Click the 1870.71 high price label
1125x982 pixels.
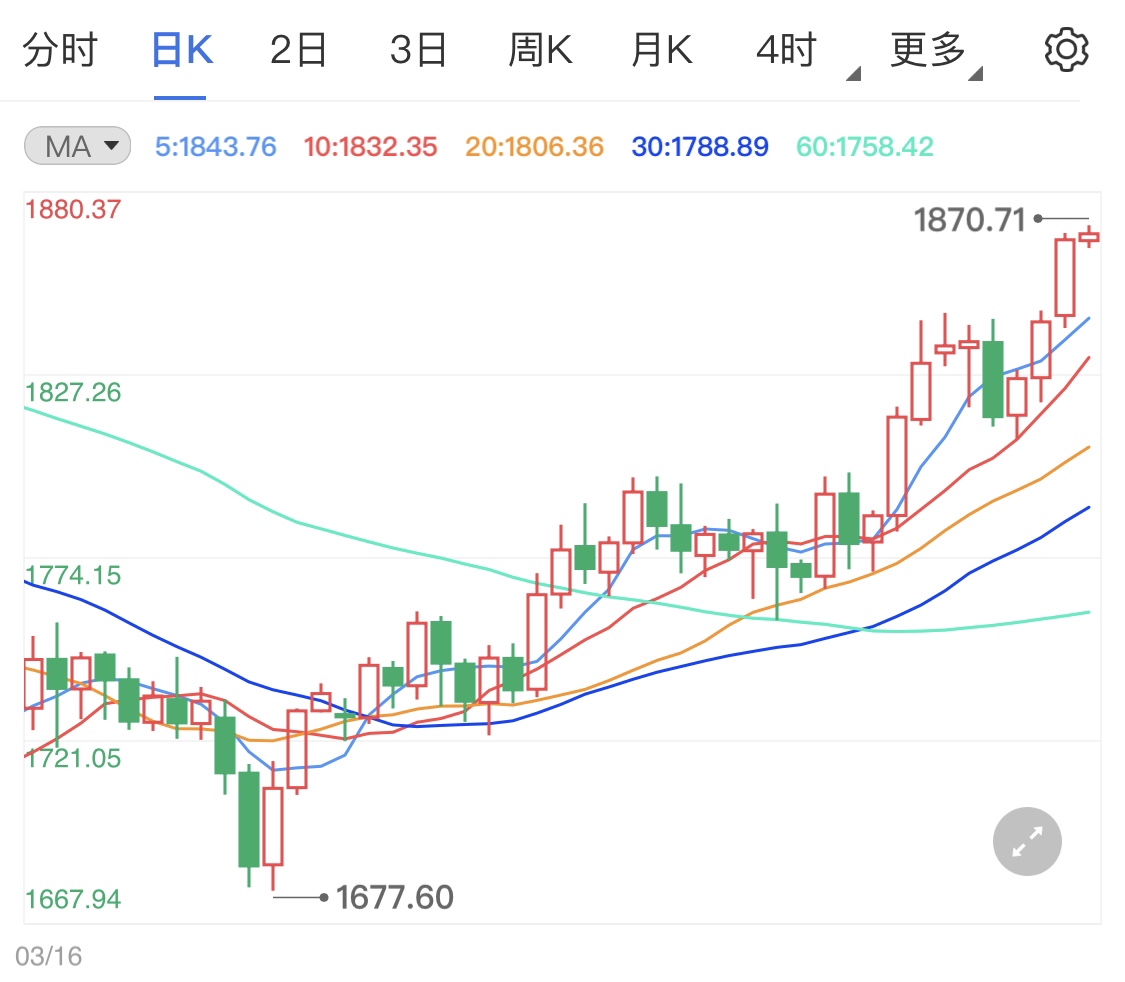tap(969, 219)
